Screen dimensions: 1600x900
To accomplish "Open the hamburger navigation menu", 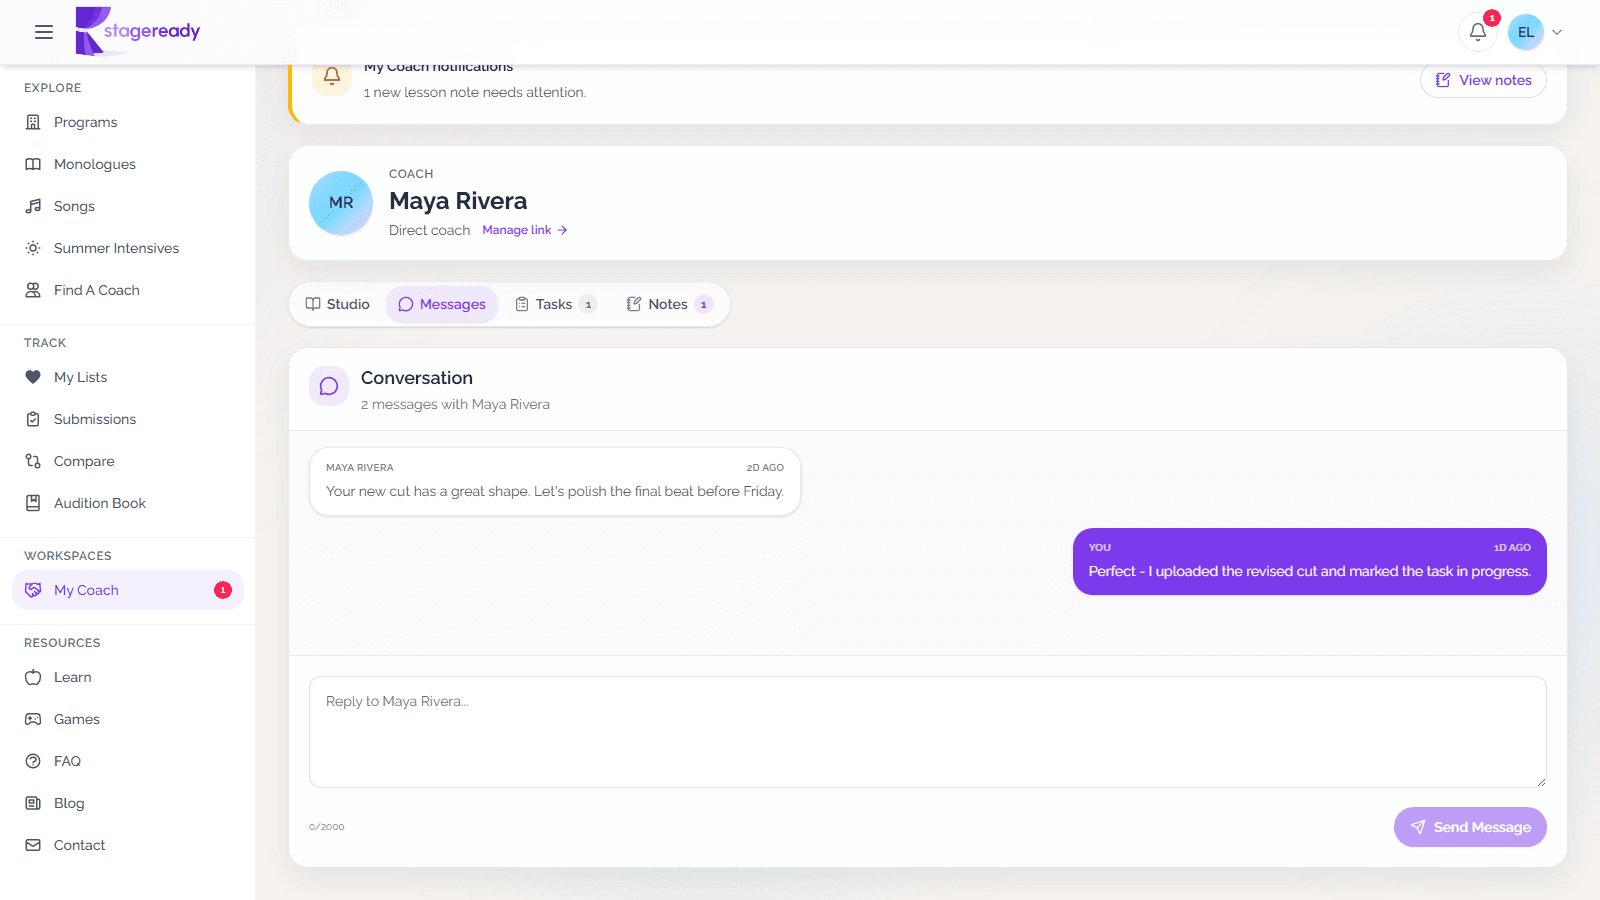I will [44, 32].
